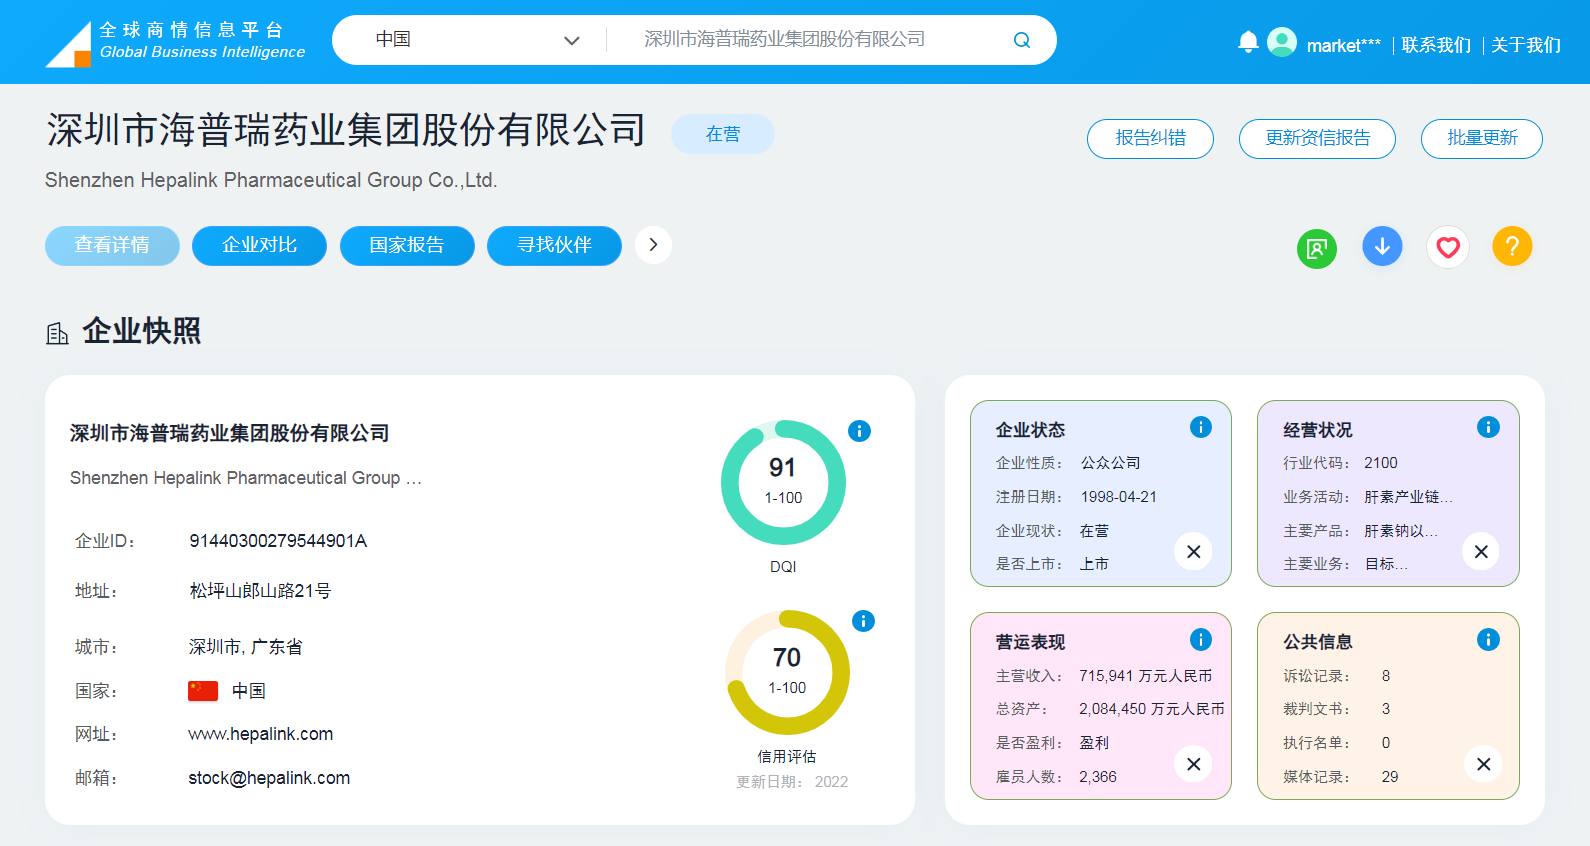The height and width of the screenshot is (846, 1590).
Task: Click the green contact-search round icon
Action: pos(1317,248)
